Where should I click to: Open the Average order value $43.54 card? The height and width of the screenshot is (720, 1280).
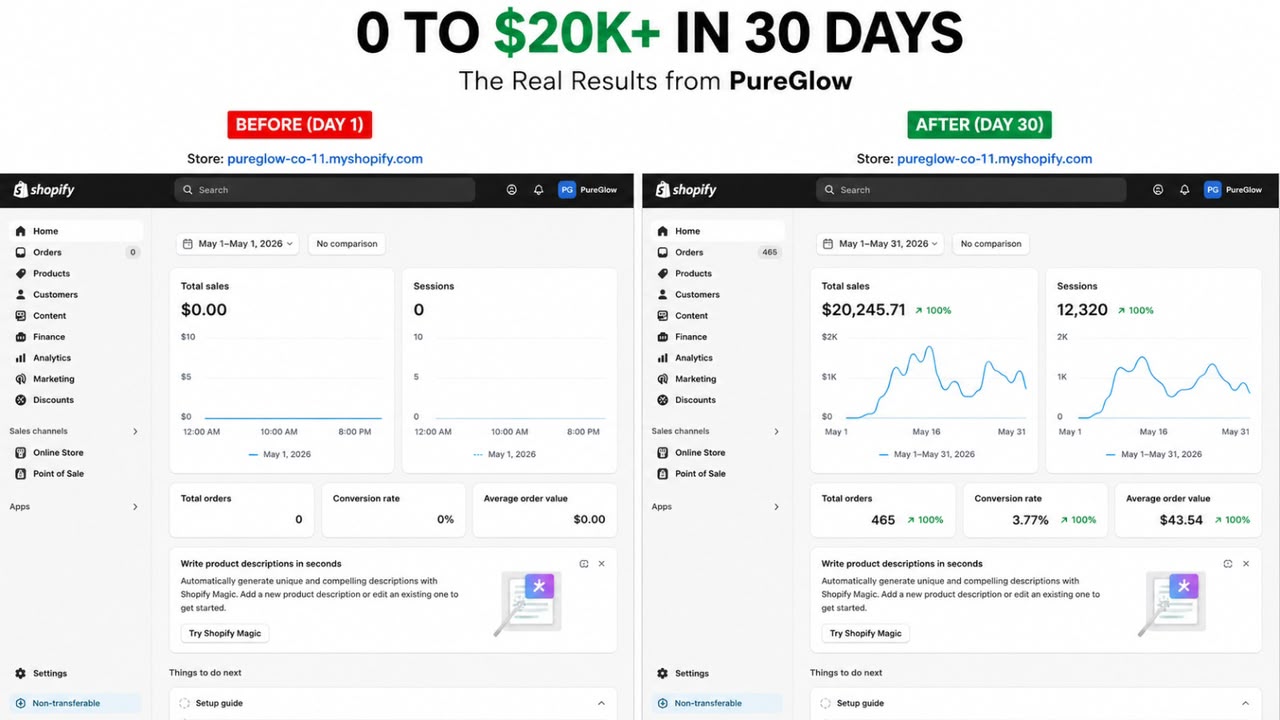(1188, 510)
